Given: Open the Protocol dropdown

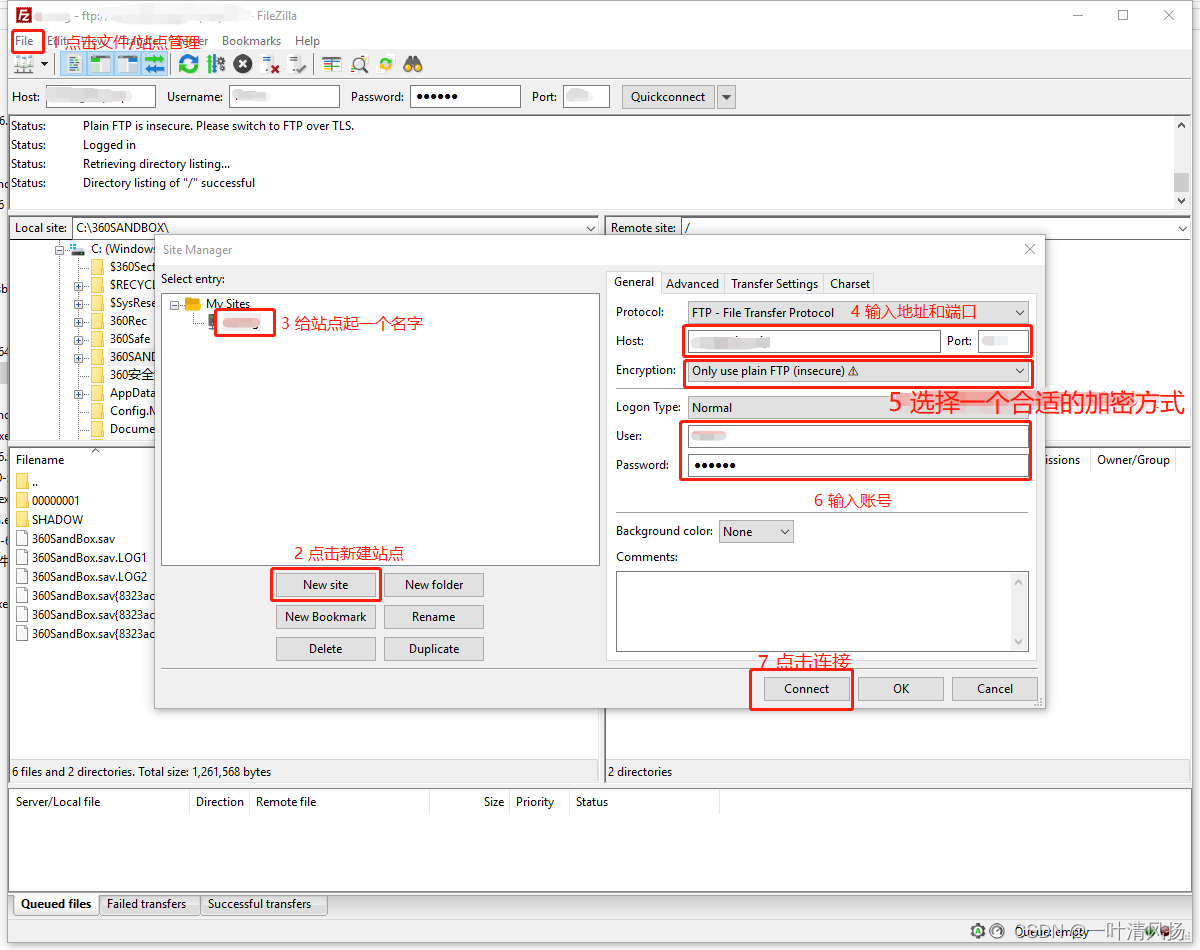Looking at the screenshot, I should [858, 313].
